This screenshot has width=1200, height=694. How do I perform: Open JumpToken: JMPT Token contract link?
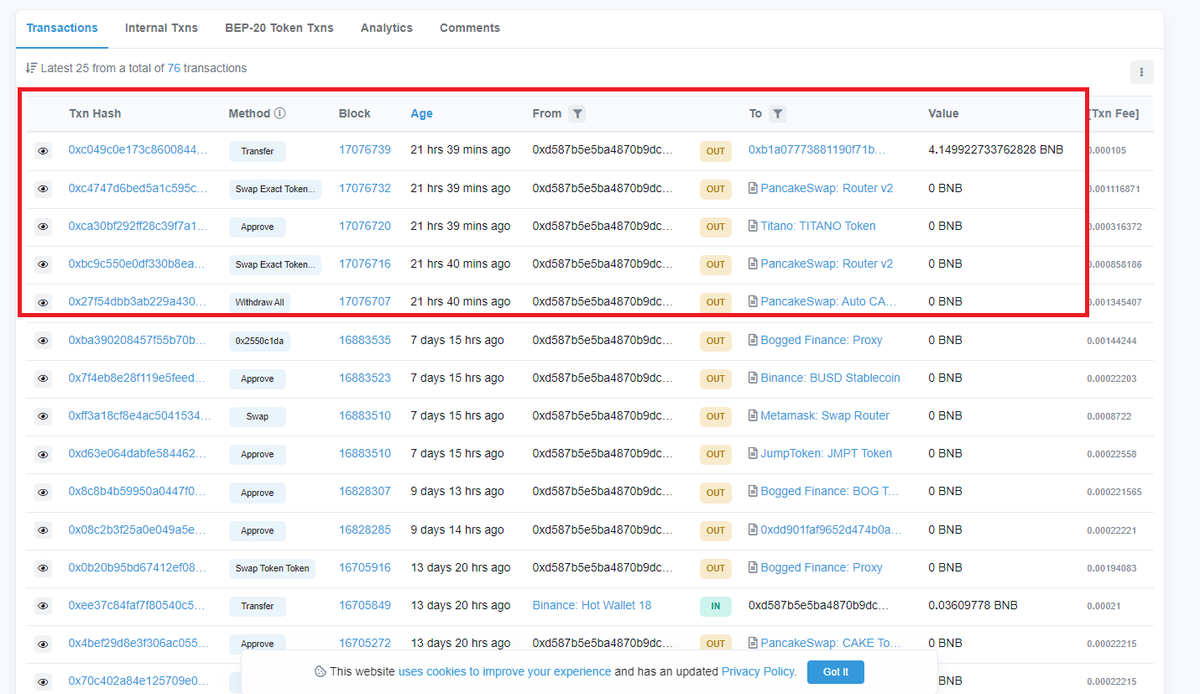click(x=826, y=454)
